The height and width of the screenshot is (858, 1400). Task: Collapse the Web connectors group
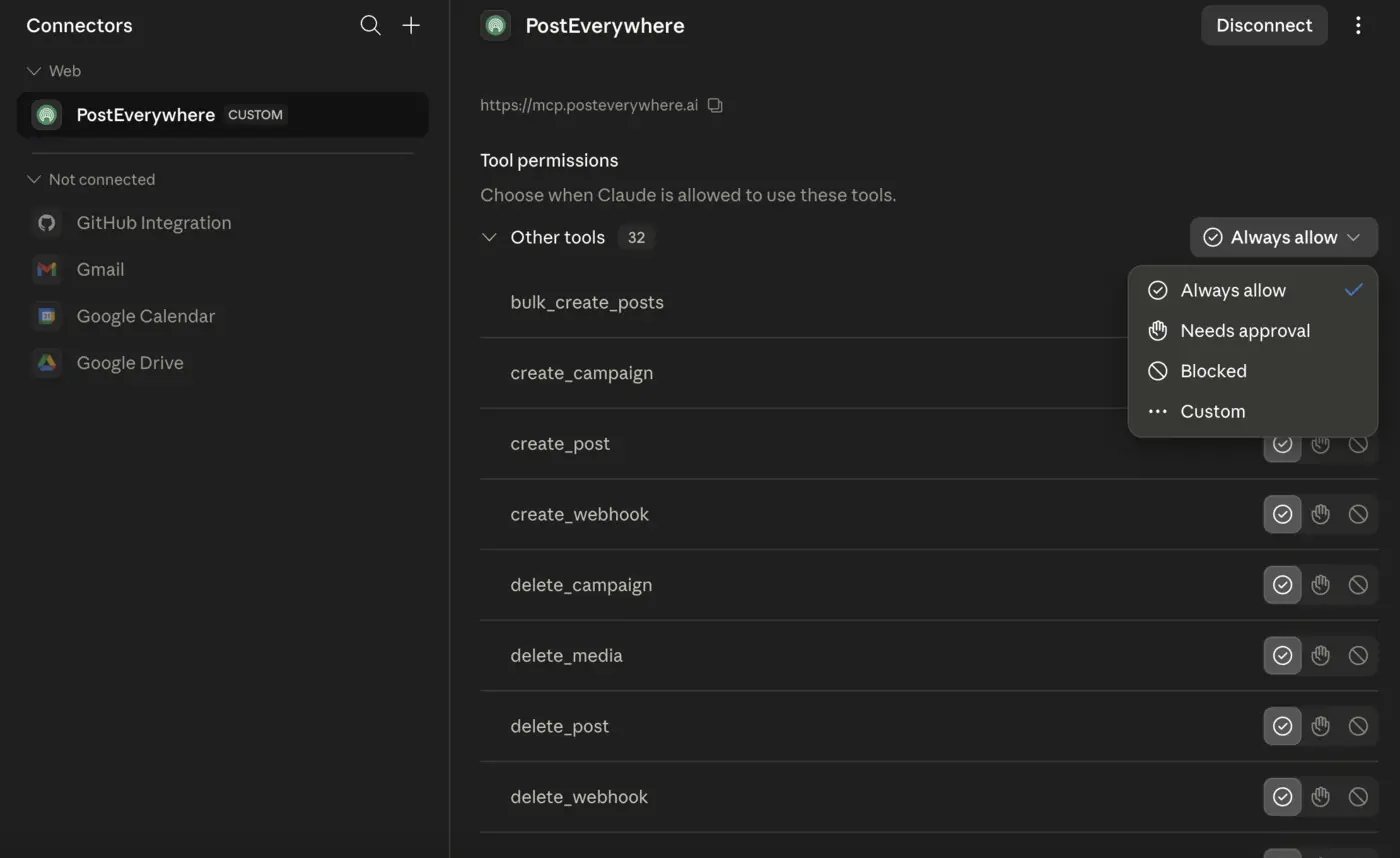click(34, 71)
